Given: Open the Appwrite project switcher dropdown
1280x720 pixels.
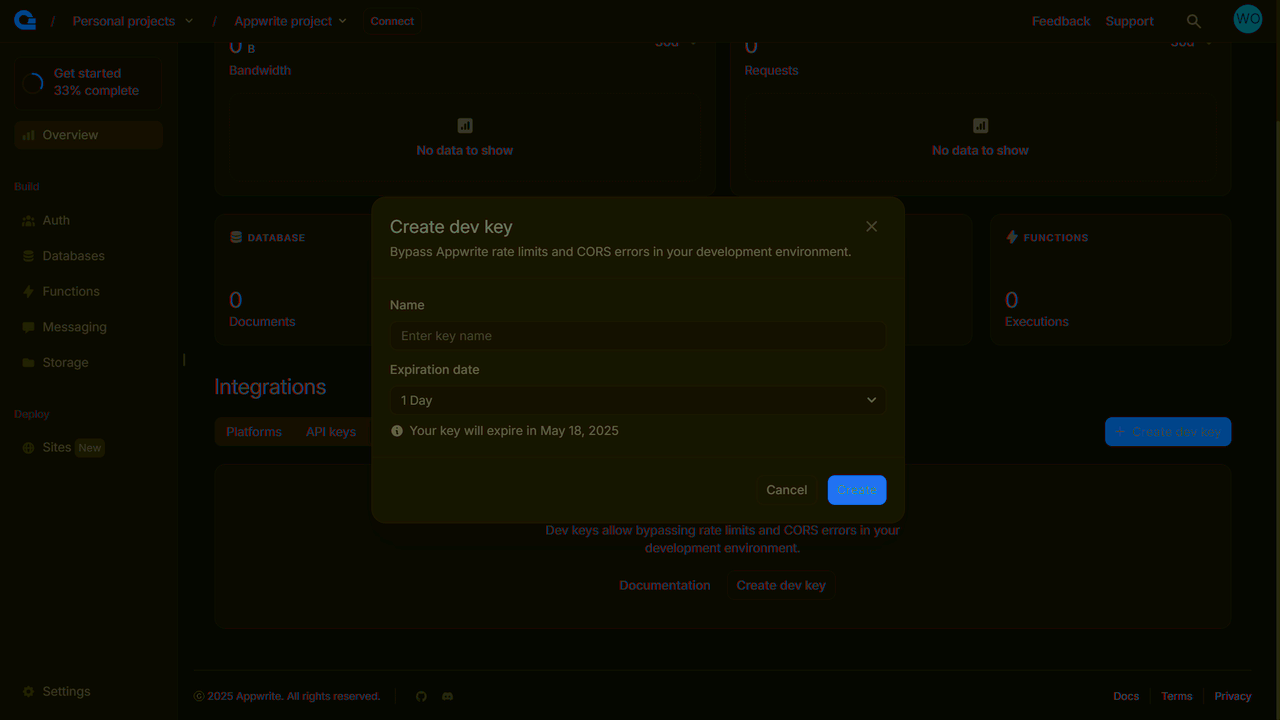Looking at the screenshot, I should click(x=290, y=20).
